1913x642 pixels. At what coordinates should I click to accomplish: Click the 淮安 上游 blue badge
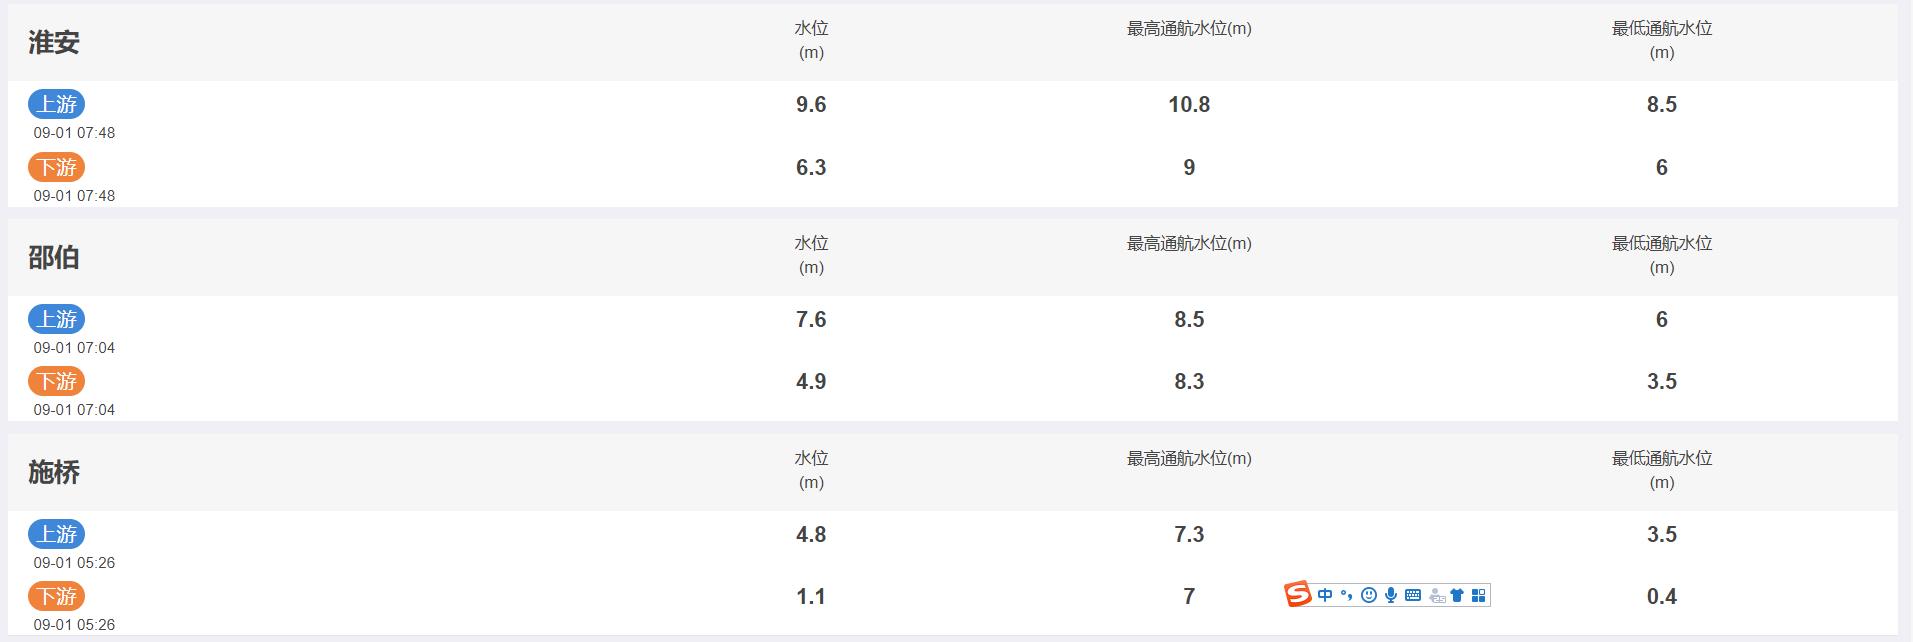click(56, 104)
